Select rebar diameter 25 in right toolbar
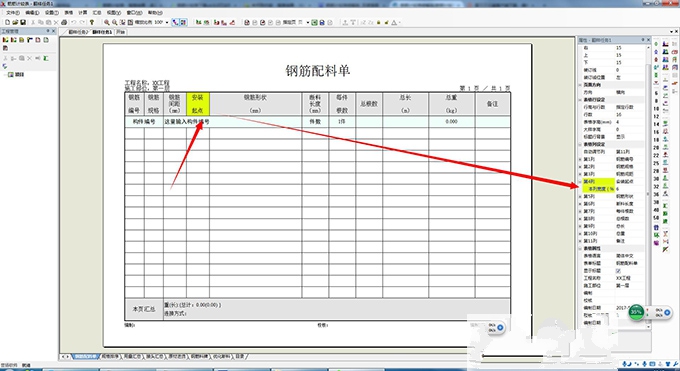 click(x=656, y=163)
